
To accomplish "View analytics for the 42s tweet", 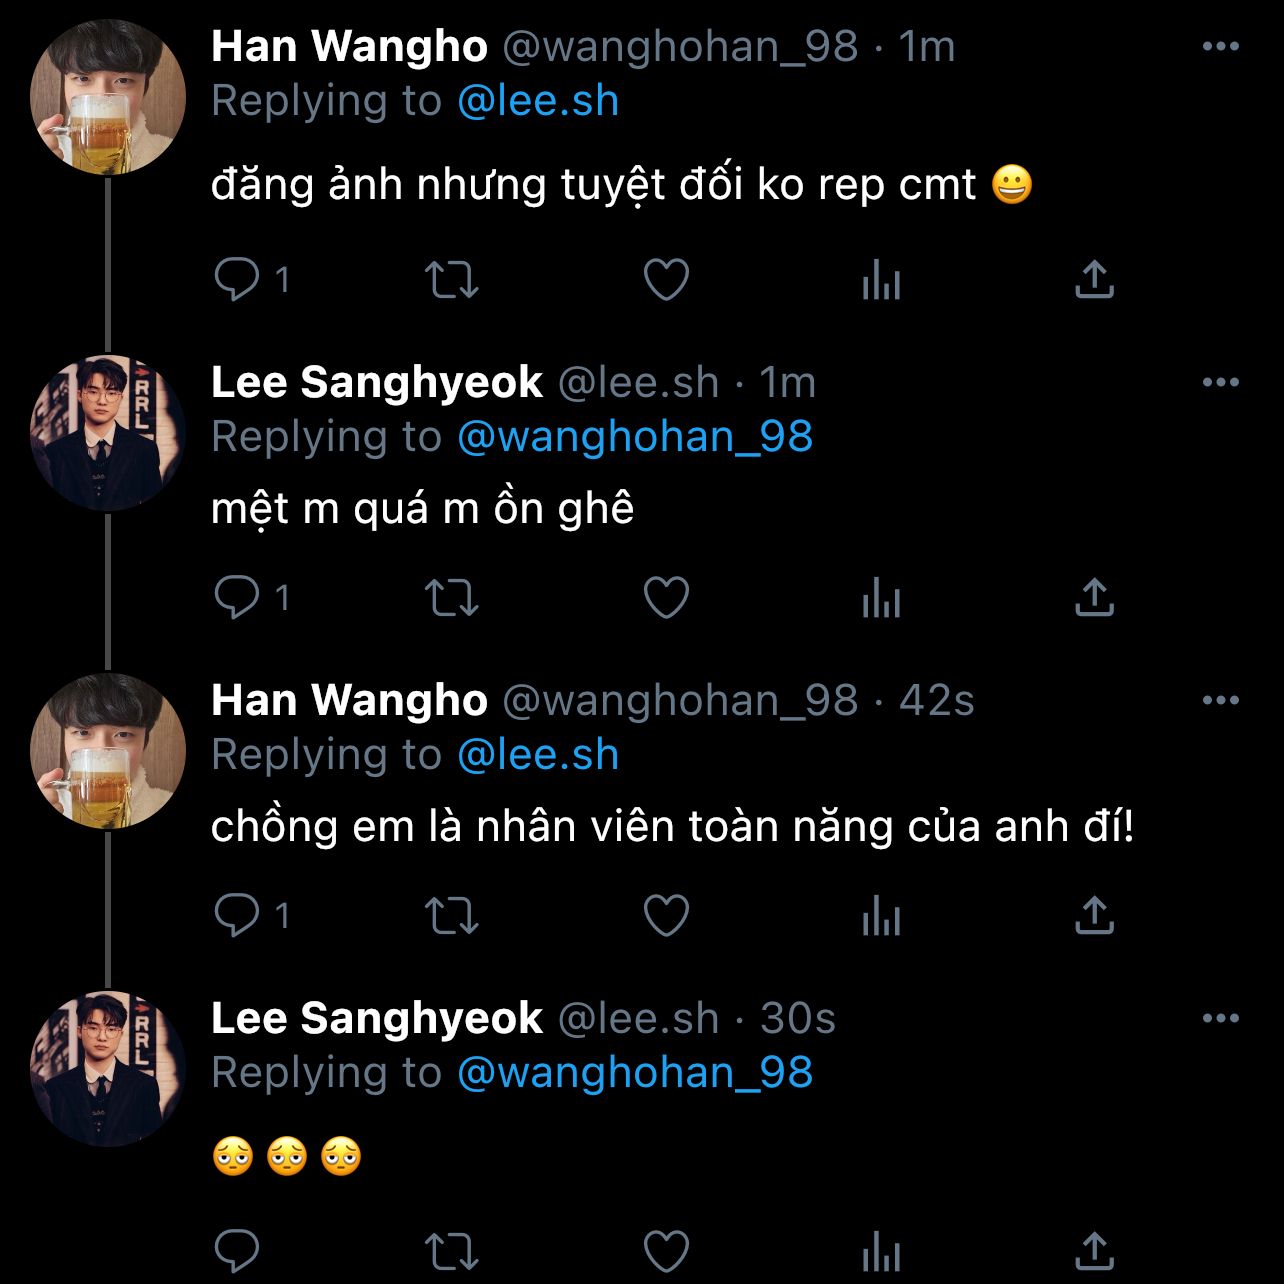I will pos(881,916).
